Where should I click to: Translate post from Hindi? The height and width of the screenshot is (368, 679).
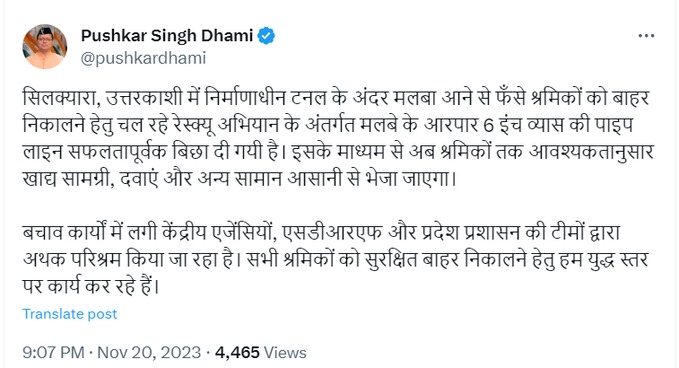70,314
